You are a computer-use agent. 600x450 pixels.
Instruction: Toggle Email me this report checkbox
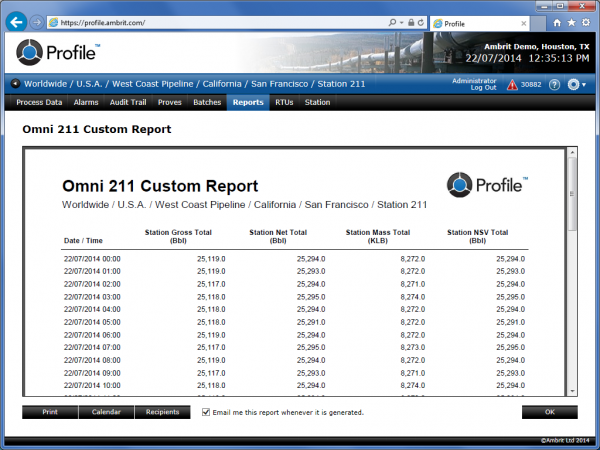[x=206, y=412]
